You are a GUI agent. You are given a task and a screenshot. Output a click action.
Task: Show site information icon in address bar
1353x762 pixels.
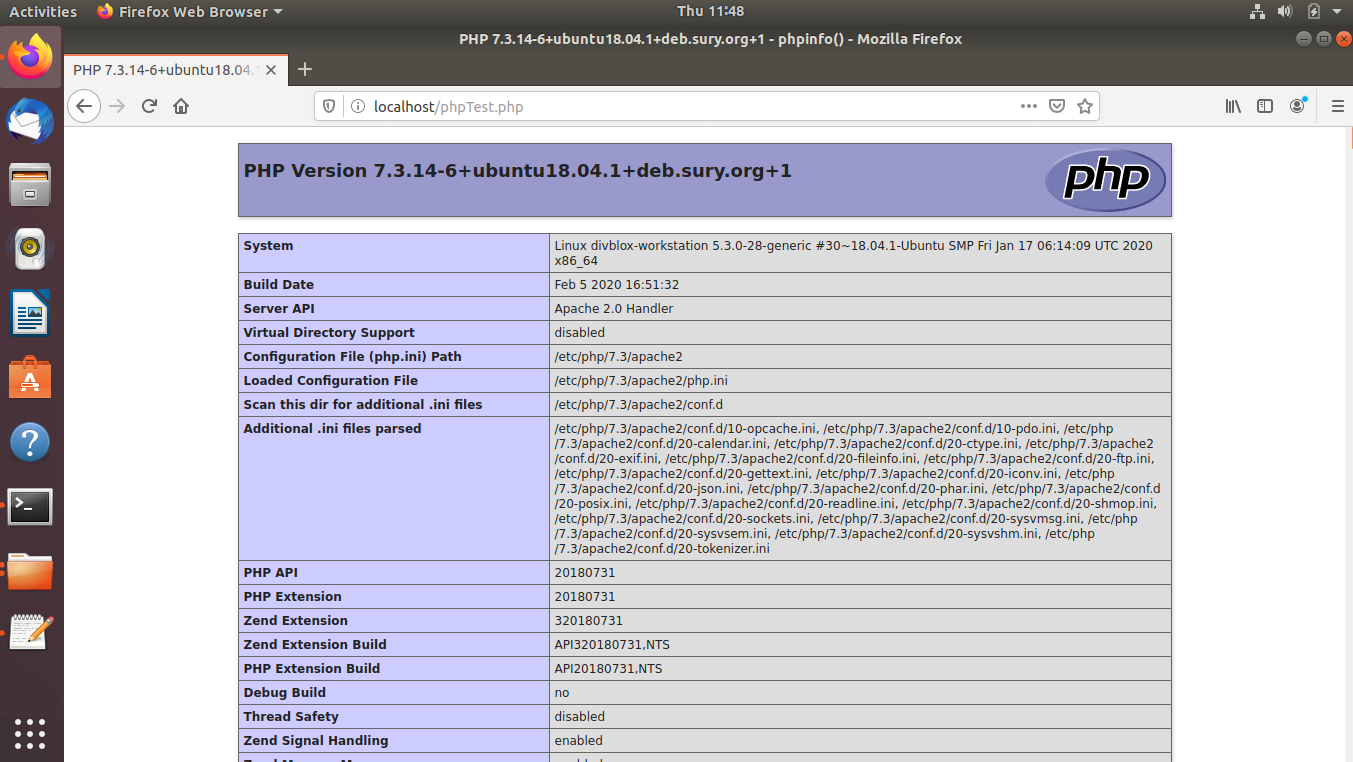[x=356, y=107]
